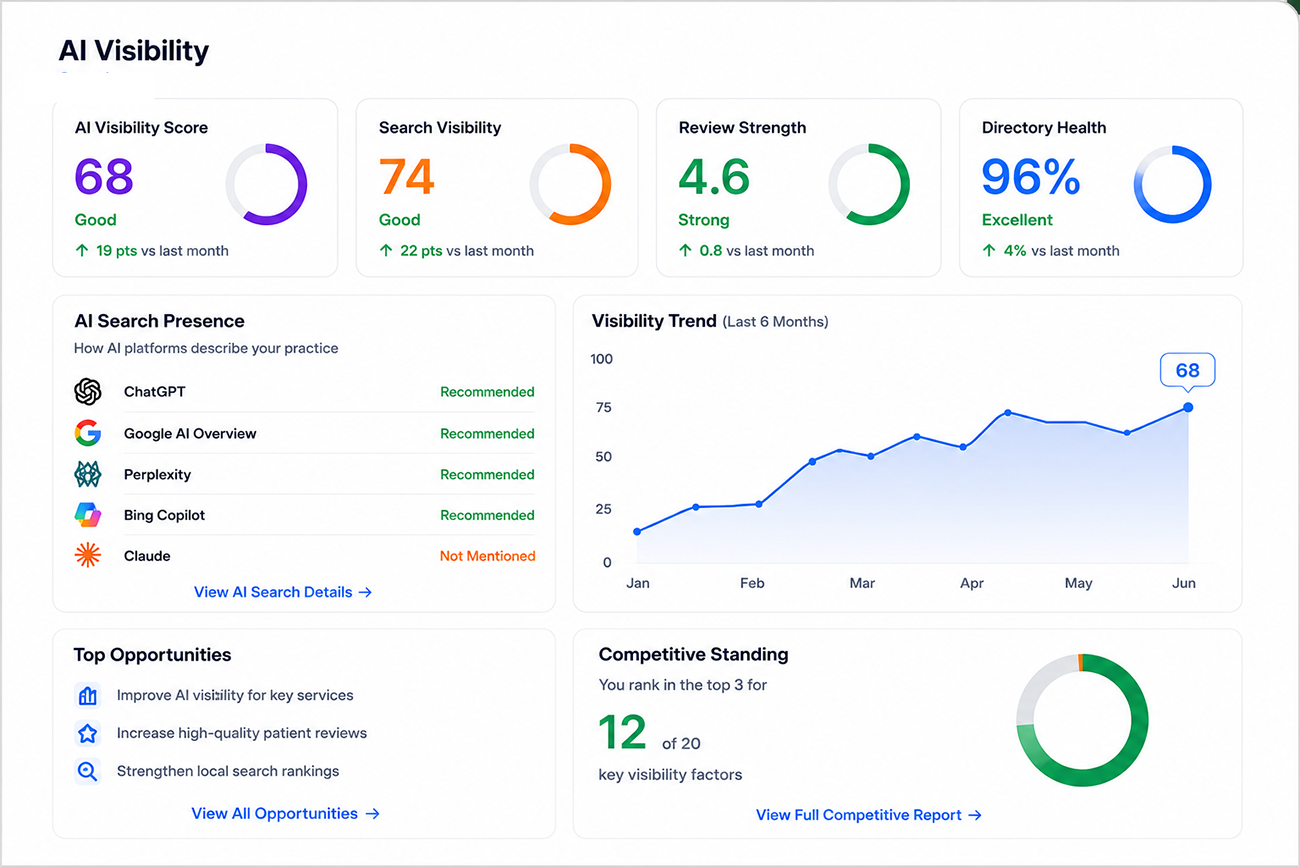Click the Perplexity row label
The width and height of the screenshot is (1300, 867).
(x=157, y=475)
